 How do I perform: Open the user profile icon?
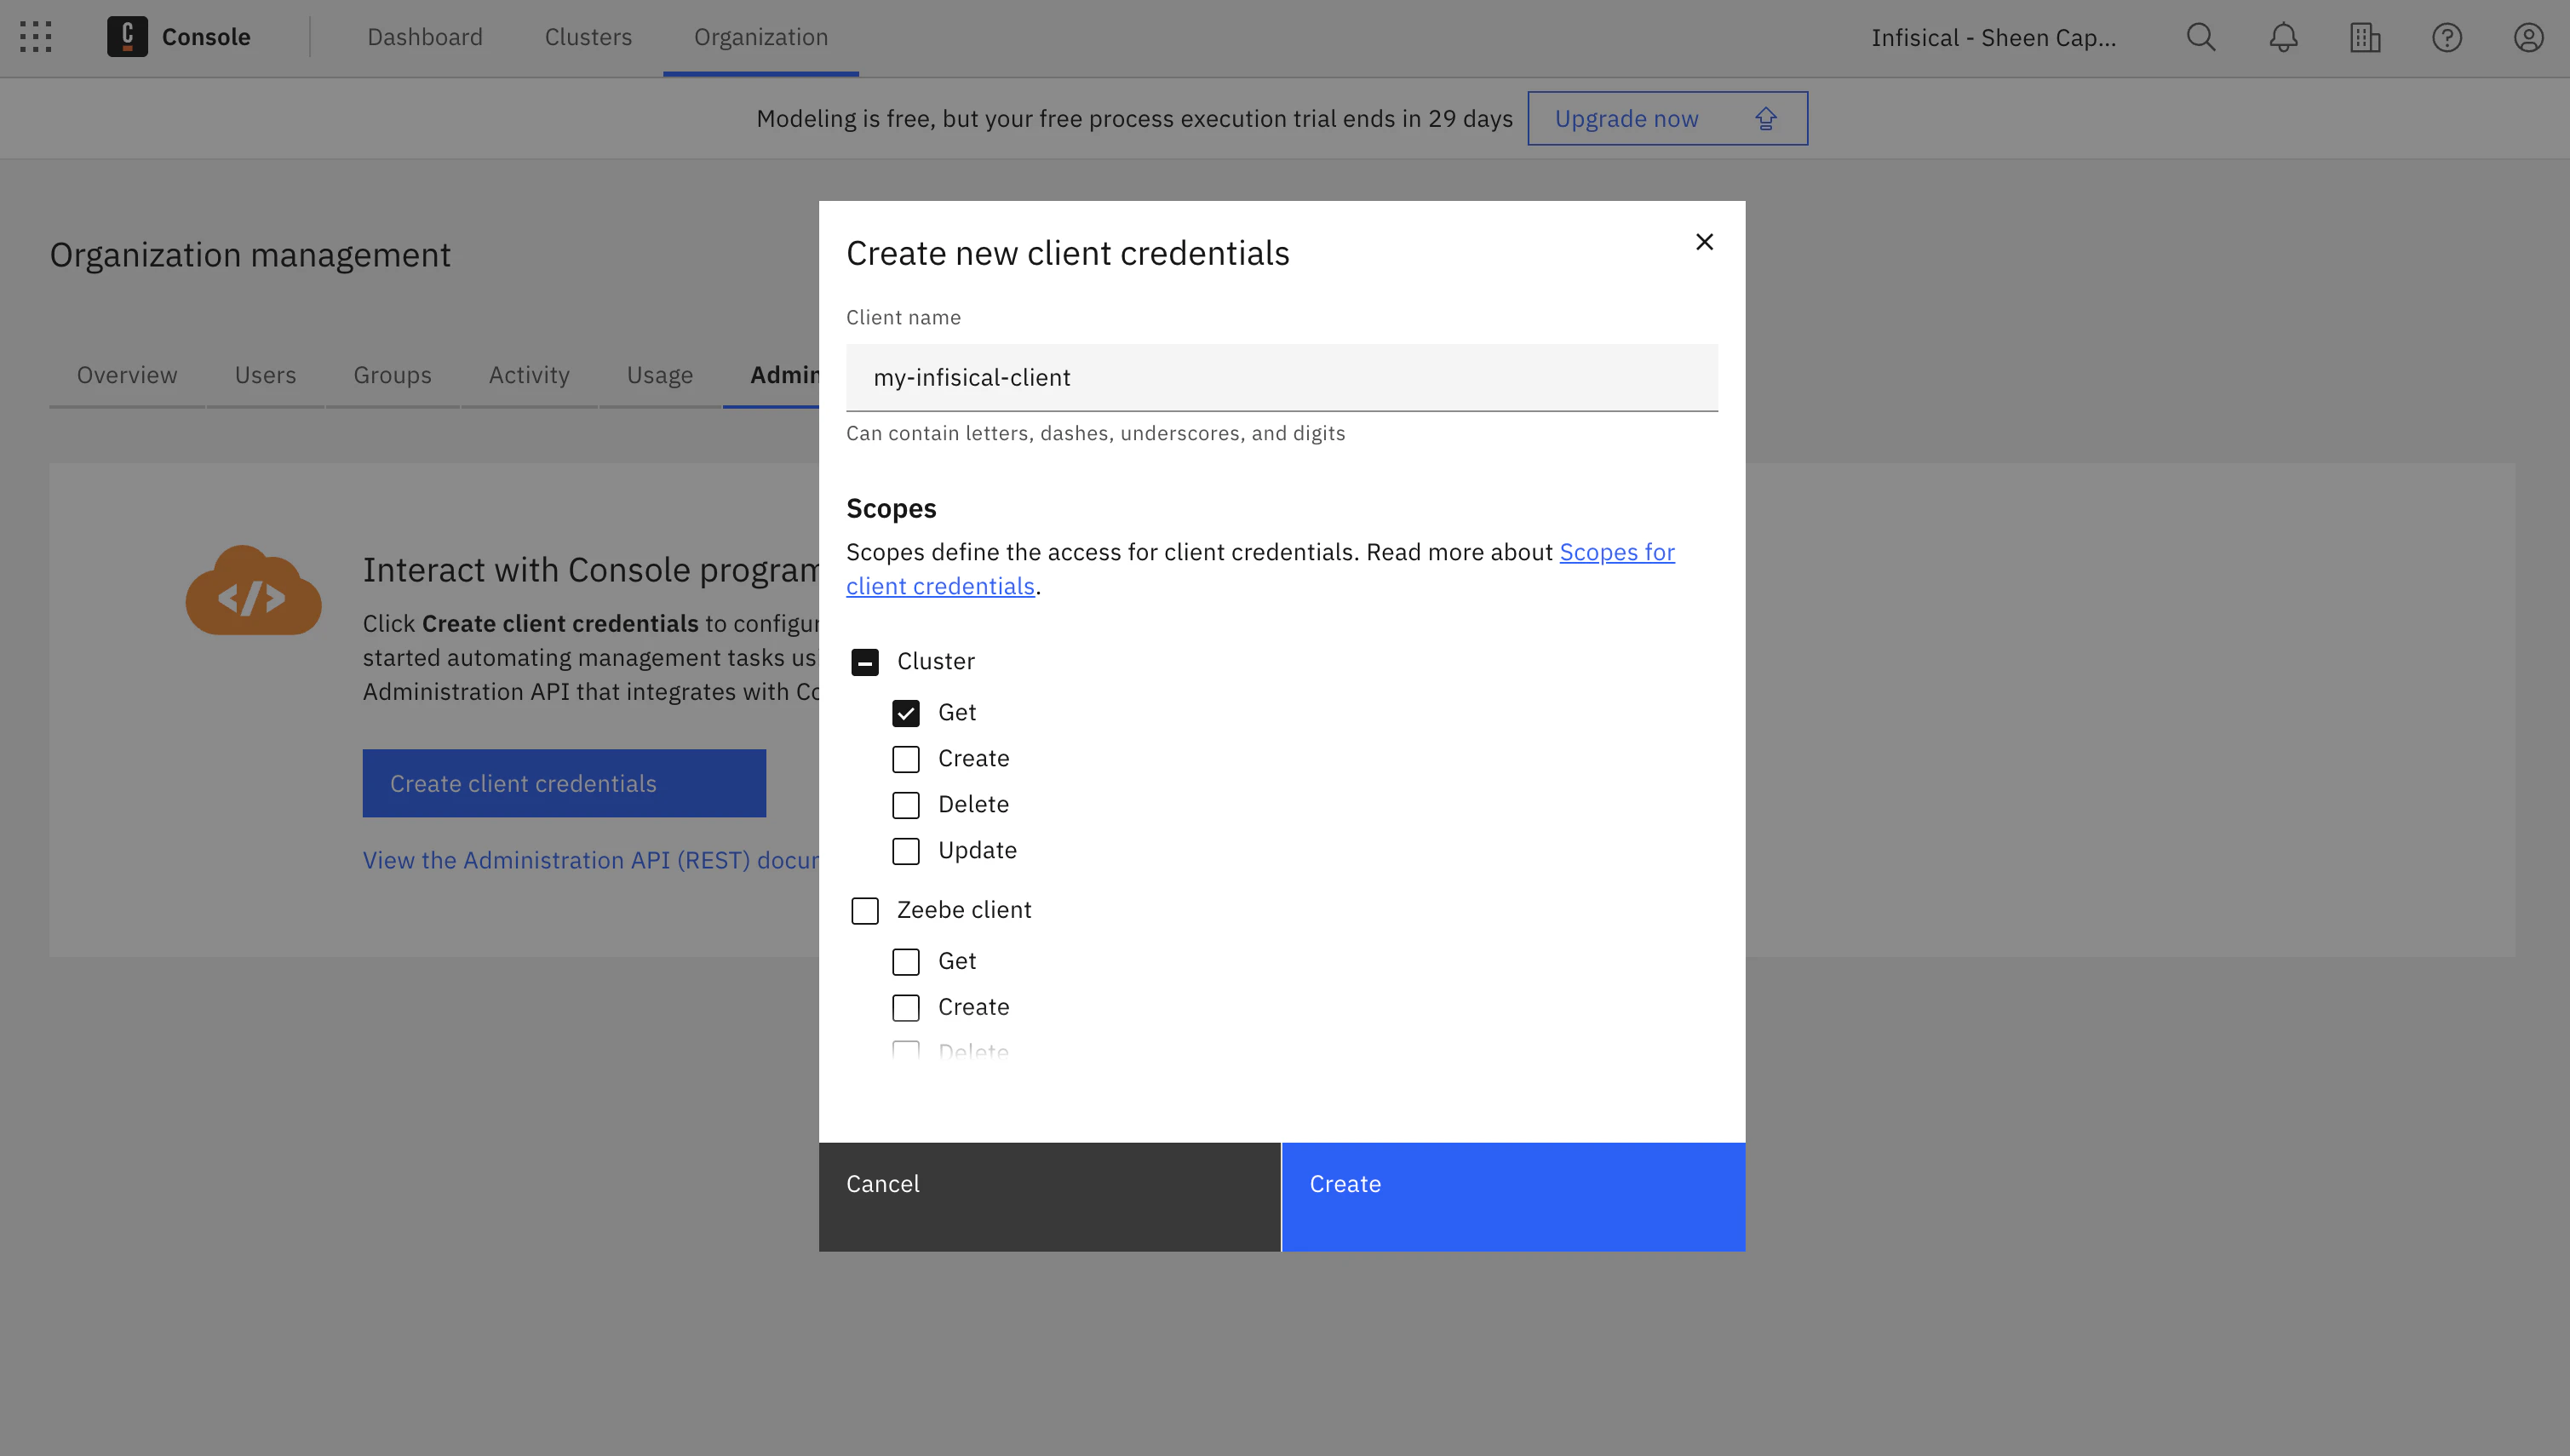click(x=2529, y=37)
